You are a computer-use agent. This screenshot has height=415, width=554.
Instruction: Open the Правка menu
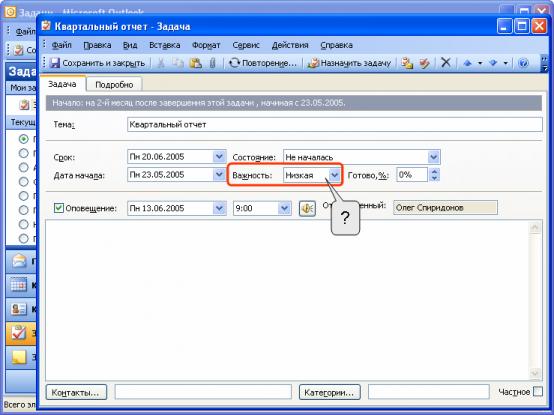point(97,45)
